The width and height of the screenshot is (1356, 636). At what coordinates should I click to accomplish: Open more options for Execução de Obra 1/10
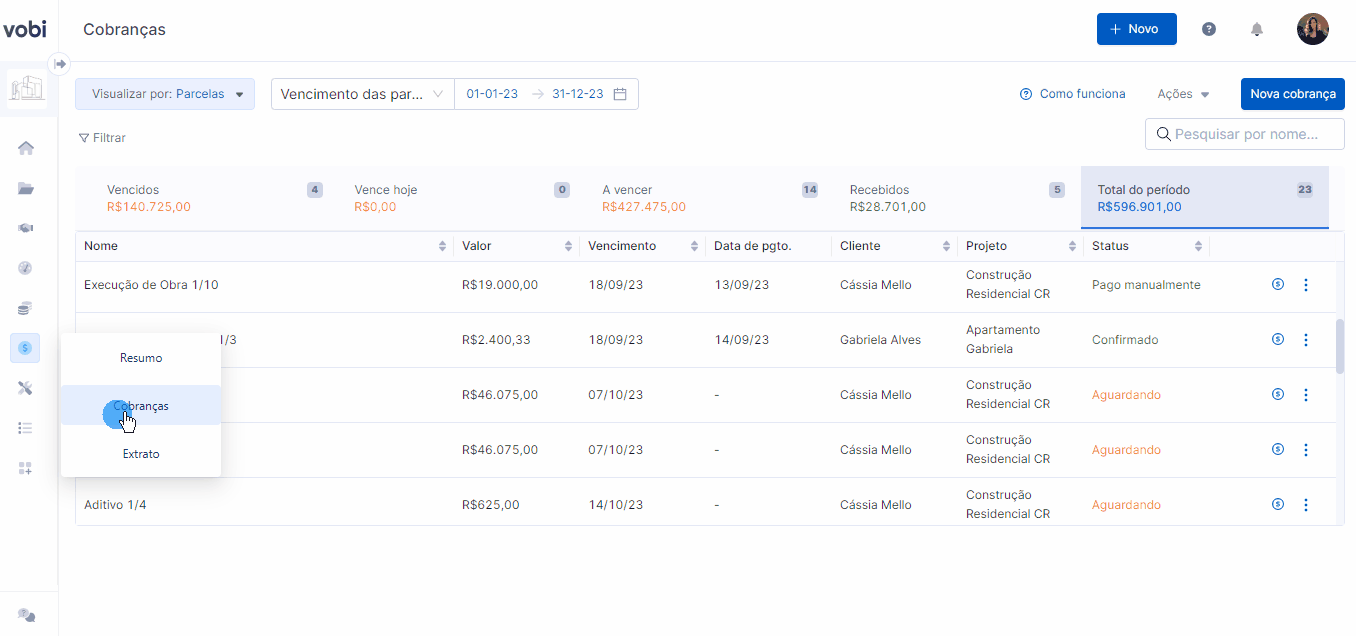pyautogui.click(x=1305, y=285)
